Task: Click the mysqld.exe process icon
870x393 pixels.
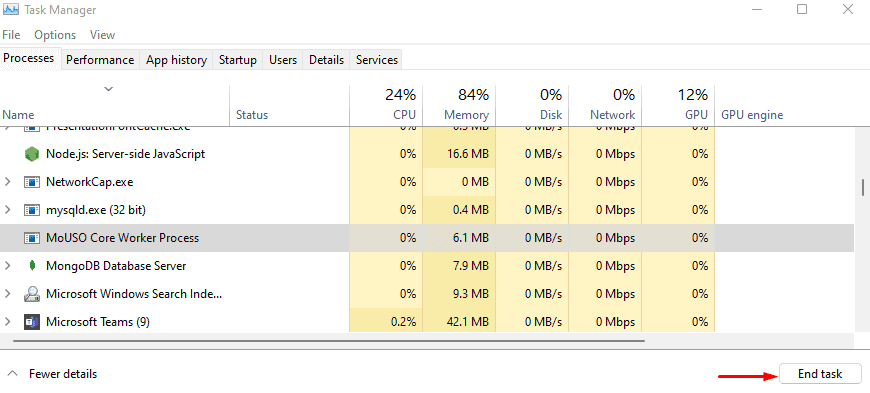Action: [32, 210]
